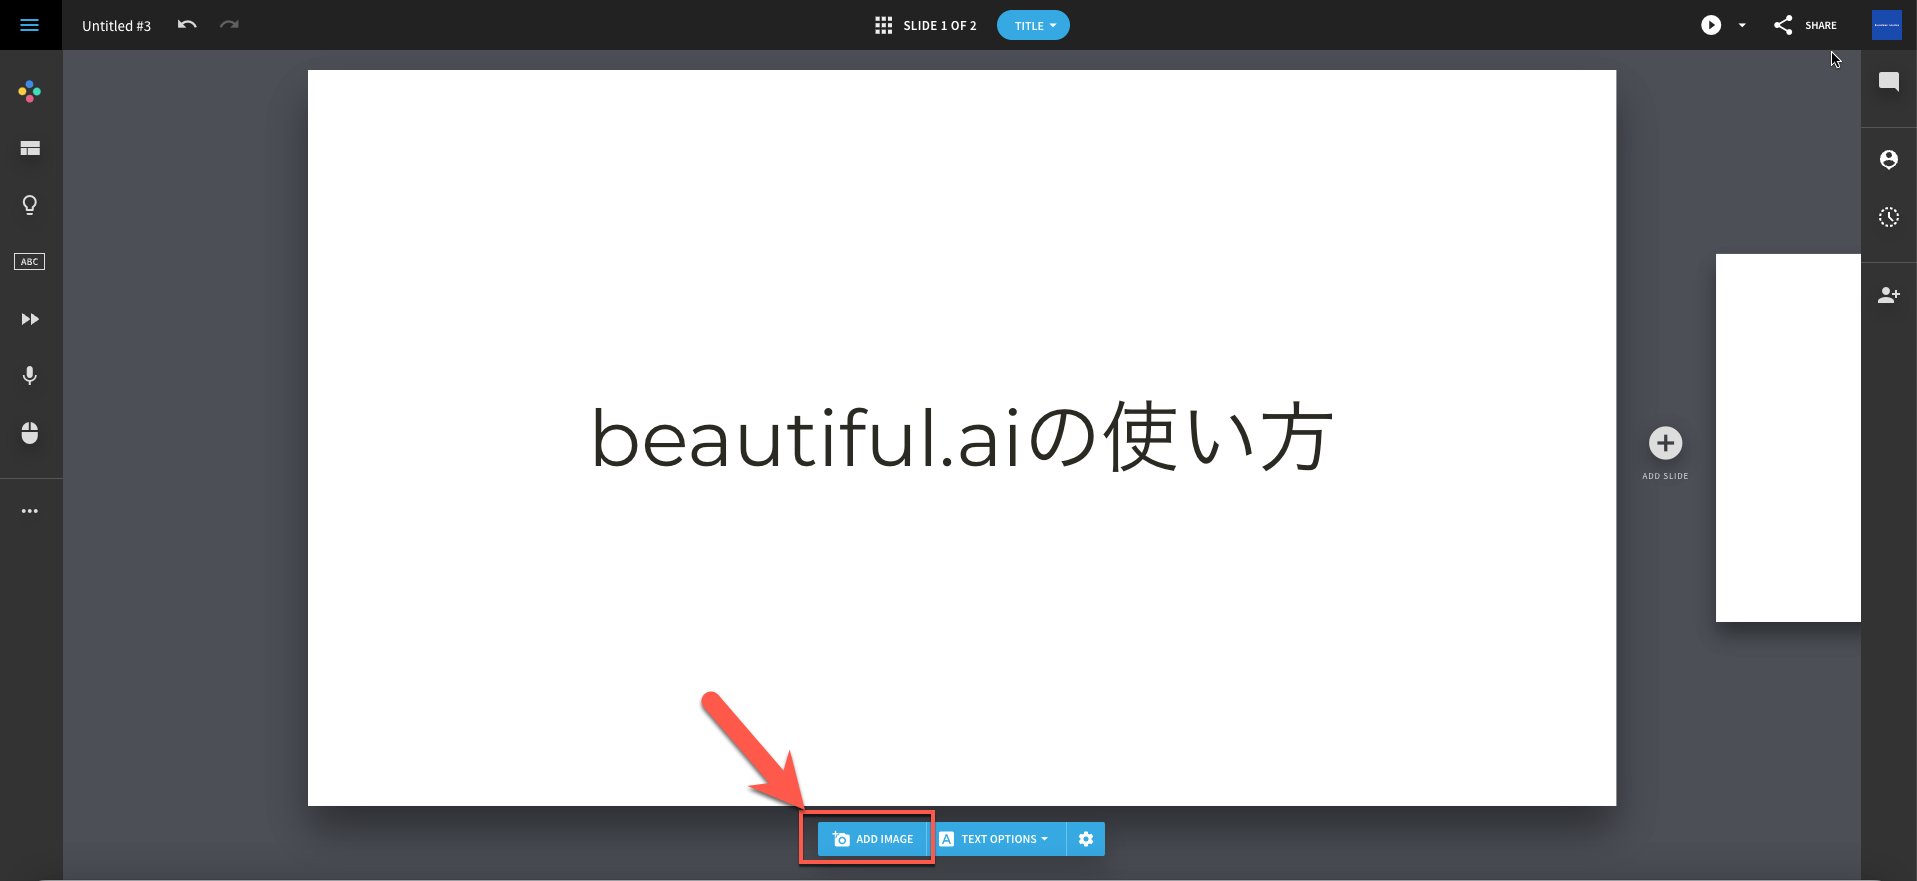Image resolution: width=1917 pixels, height=881 pixels.
Task: Click the Add Image button
Action: click(x=873, y=839)
